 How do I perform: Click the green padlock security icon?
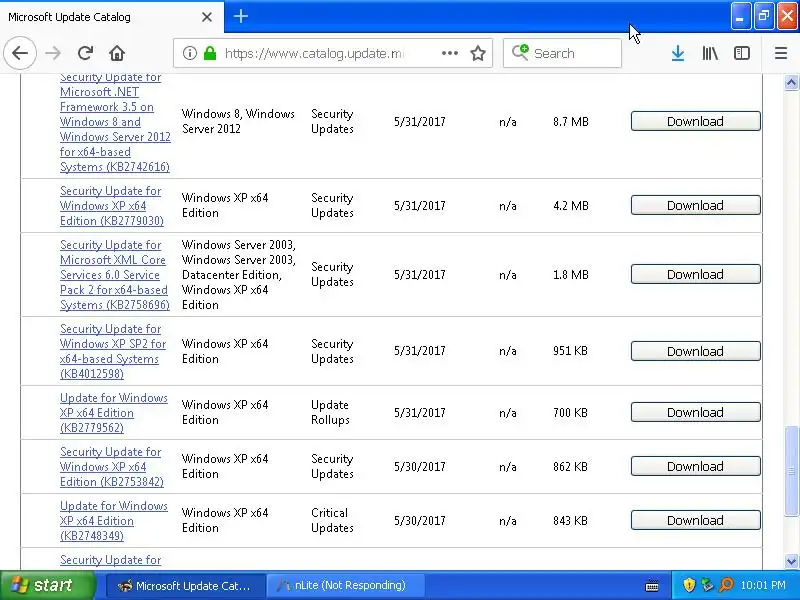point(210,53)
